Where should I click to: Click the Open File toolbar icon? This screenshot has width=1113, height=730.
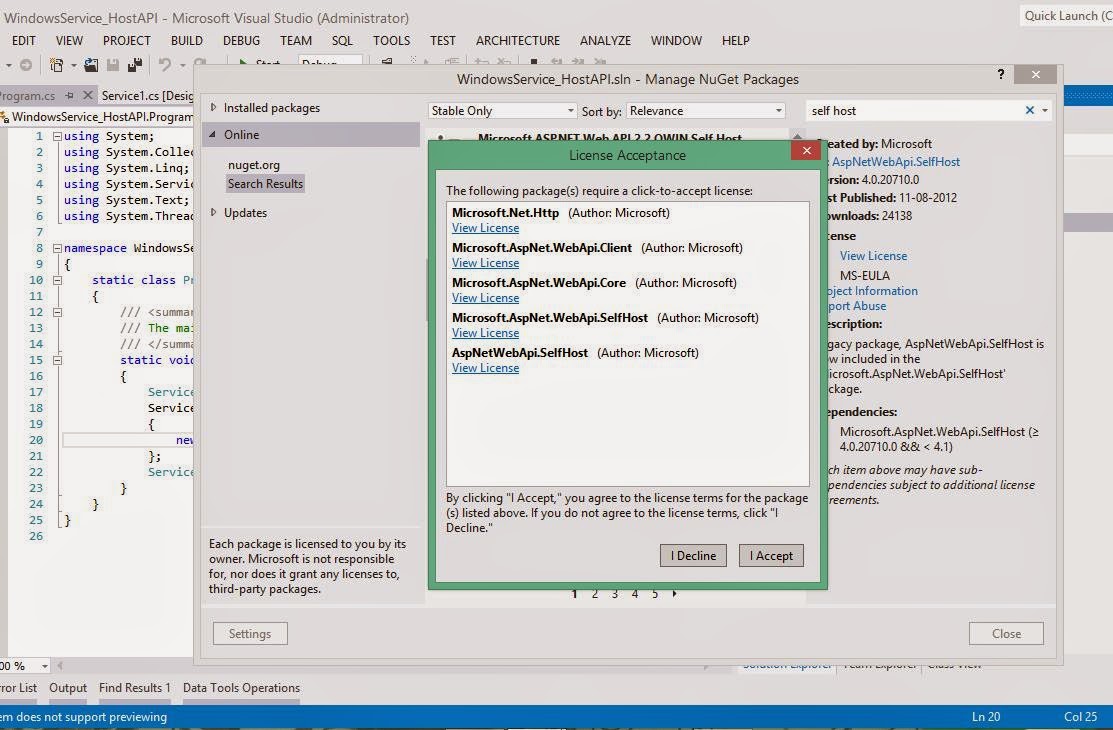[x=91, y=65]
